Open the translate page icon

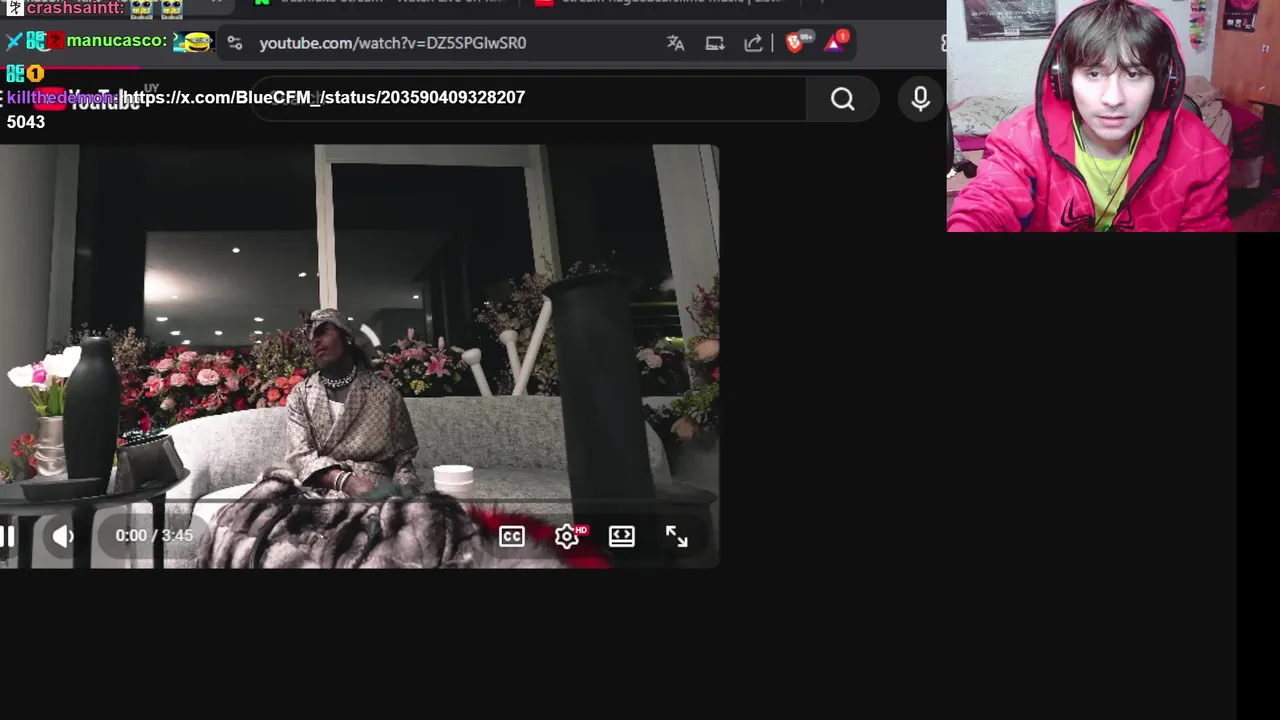(x=676, y=43)
